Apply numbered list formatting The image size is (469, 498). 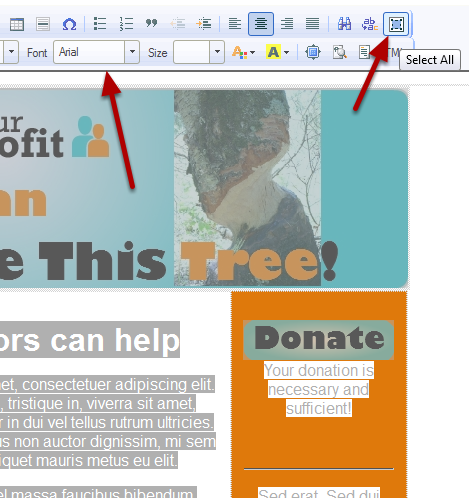(126, 24)
